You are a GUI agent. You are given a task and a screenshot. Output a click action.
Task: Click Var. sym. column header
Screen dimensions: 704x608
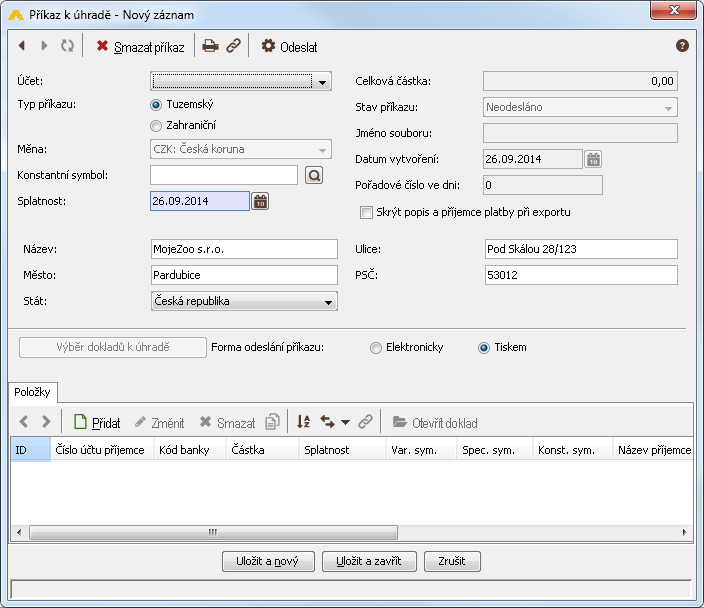pyautogui.click(x=421, y=450)
